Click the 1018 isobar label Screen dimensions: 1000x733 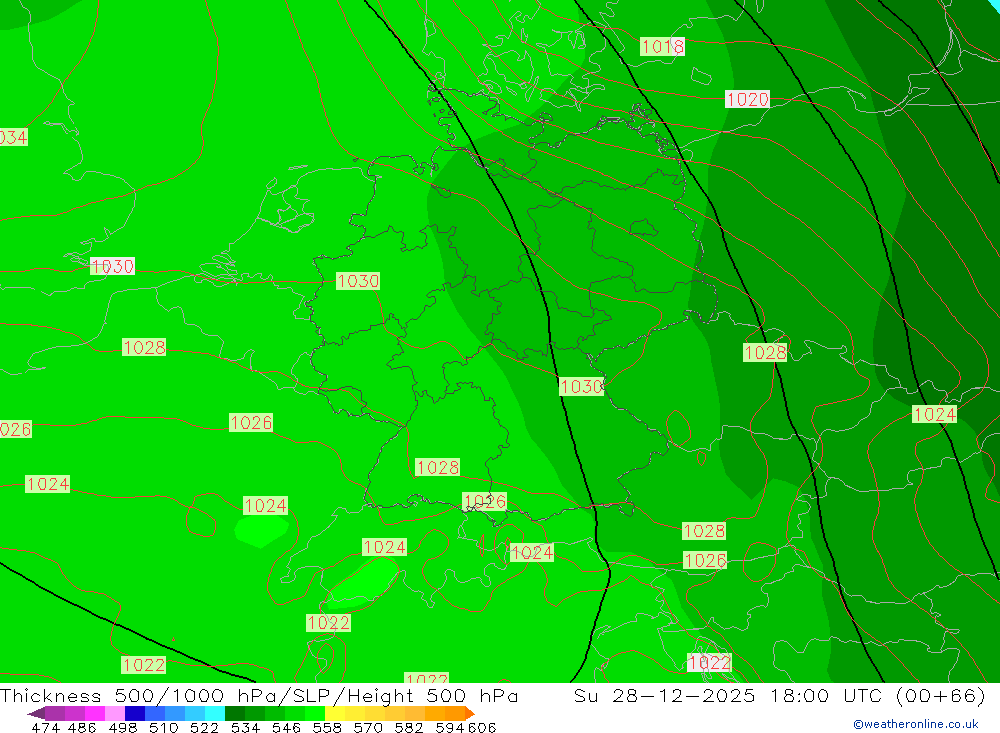pos(662,47)
